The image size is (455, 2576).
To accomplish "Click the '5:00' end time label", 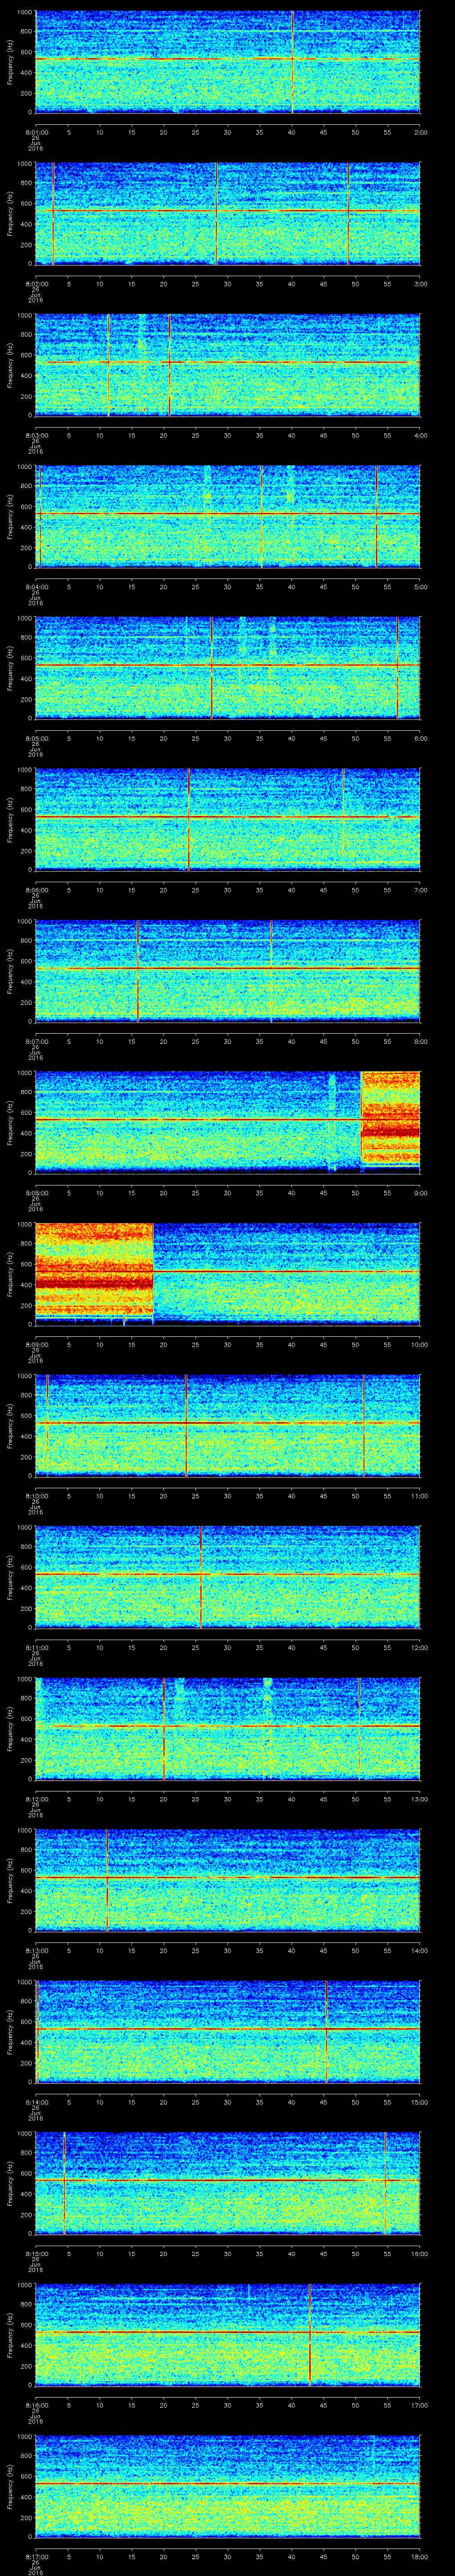I will (x=420, y=586).
